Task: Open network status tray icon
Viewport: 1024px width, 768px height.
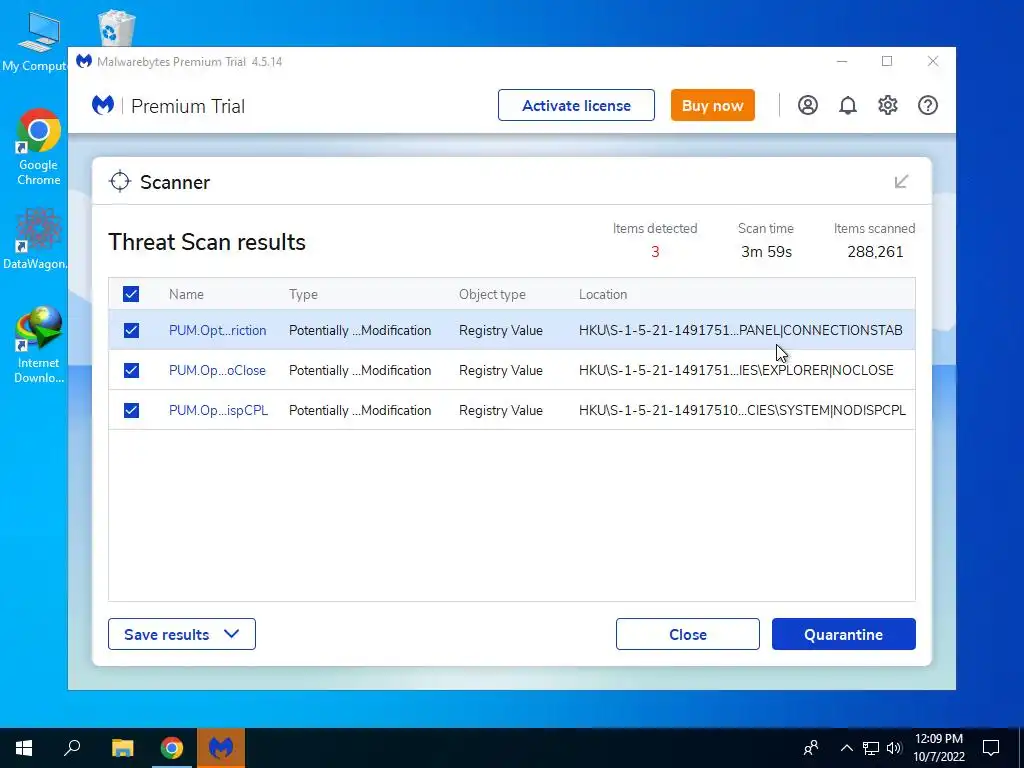Action: click(x=871, y=748)
